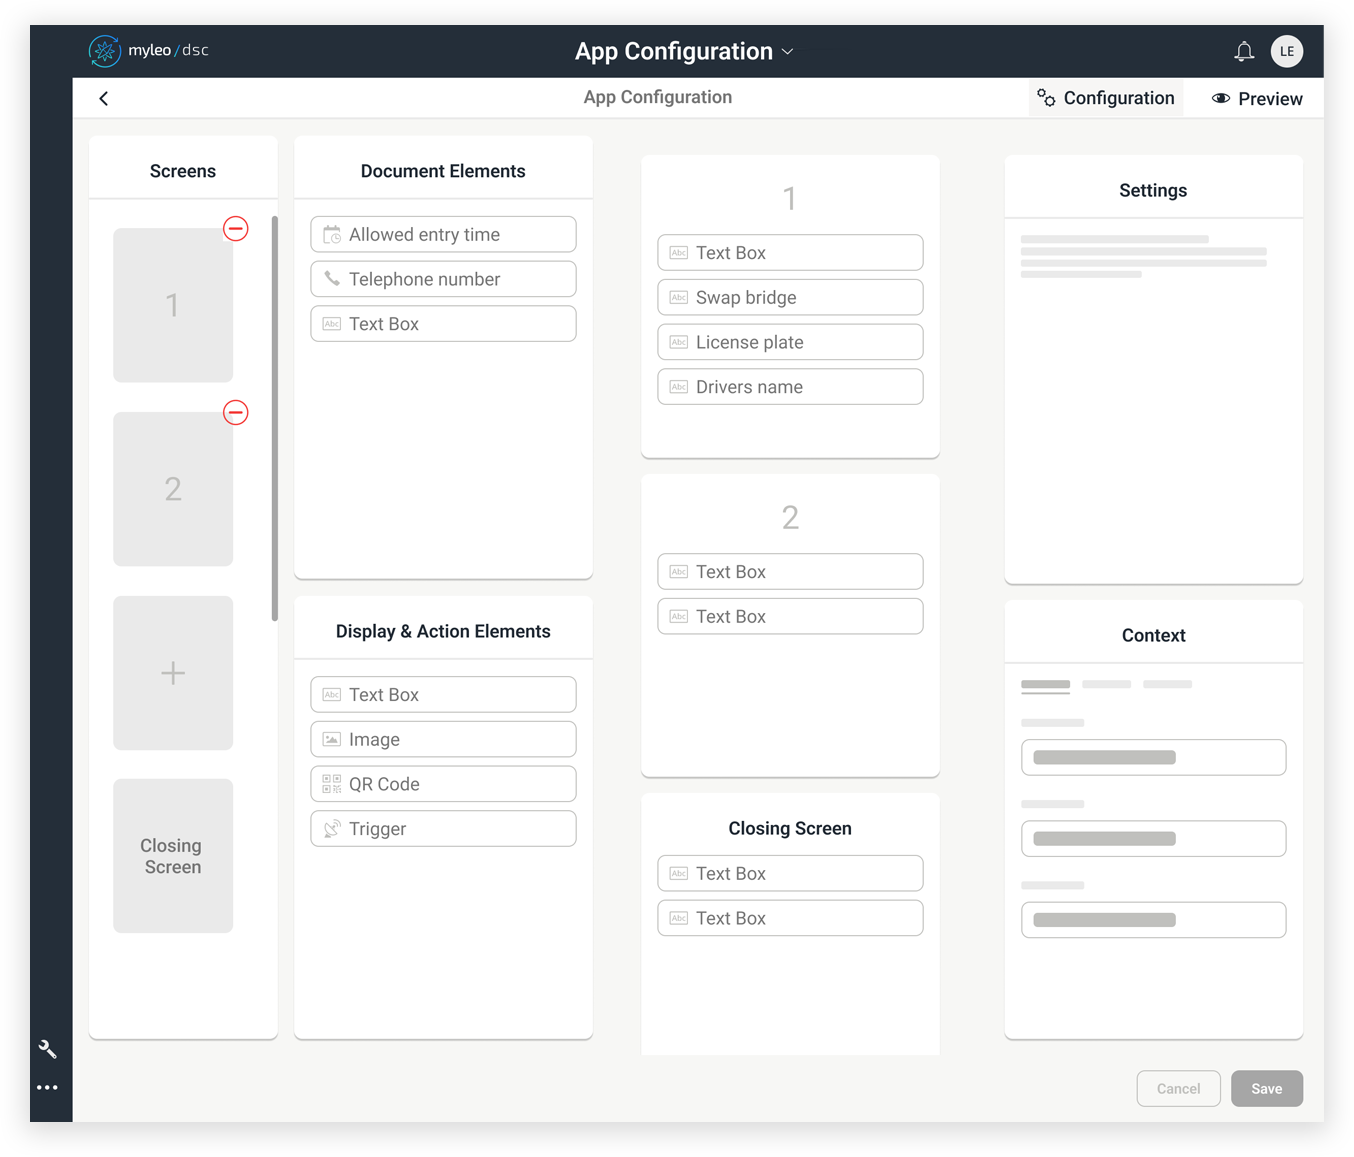
Task: Click the myleo dsc logo
Action: point(148,51)
